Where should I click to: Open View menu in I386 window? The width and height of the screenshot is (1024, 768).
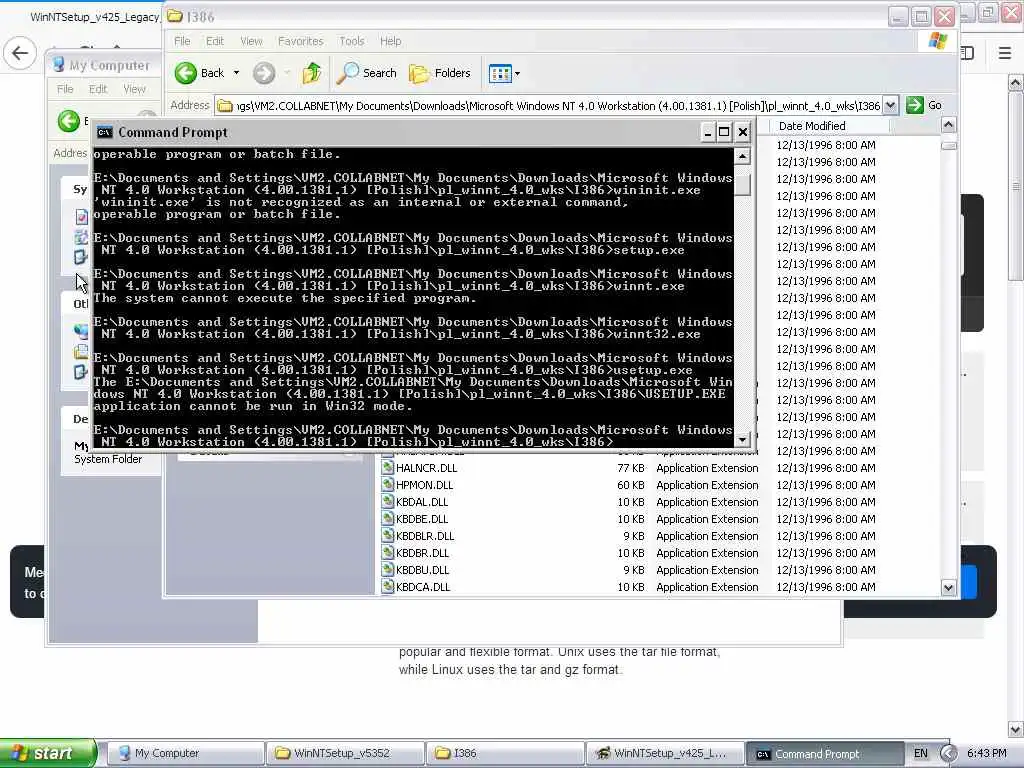(251, 41)
